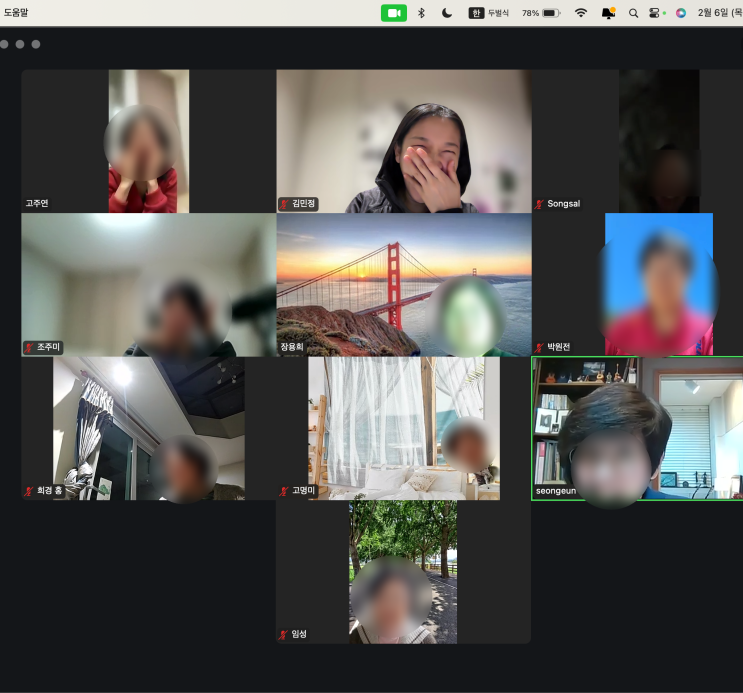Click the muted mic icon by 고명미

coord(284,491)
